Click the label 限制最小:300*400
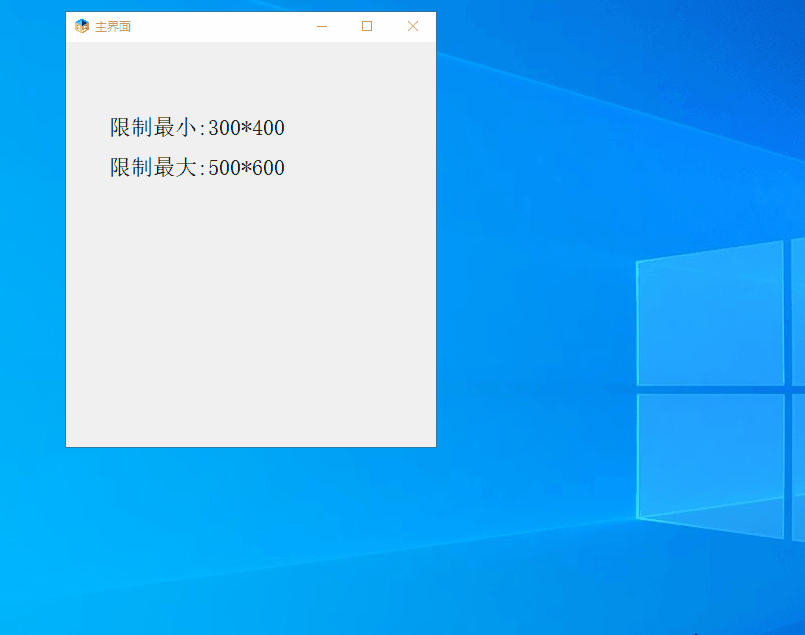This screenshot has height=635, width=805. point(197,127)
